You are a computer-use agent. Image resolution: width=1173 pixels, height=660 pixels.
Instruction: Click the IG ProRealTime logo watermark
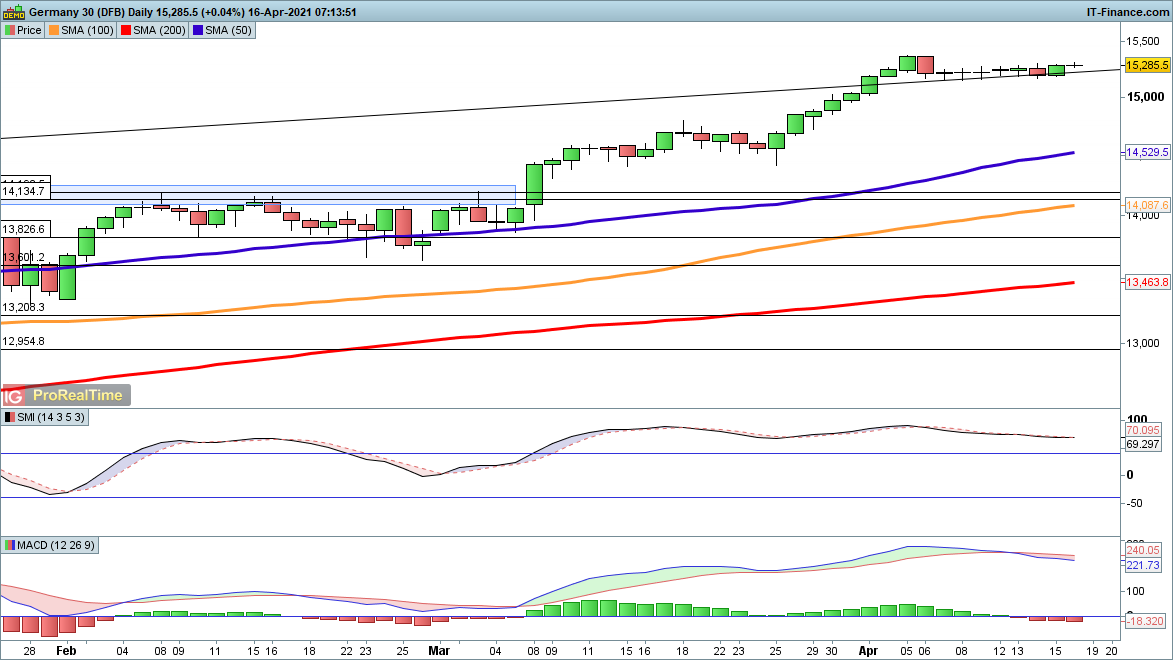[x=67, y=395]
